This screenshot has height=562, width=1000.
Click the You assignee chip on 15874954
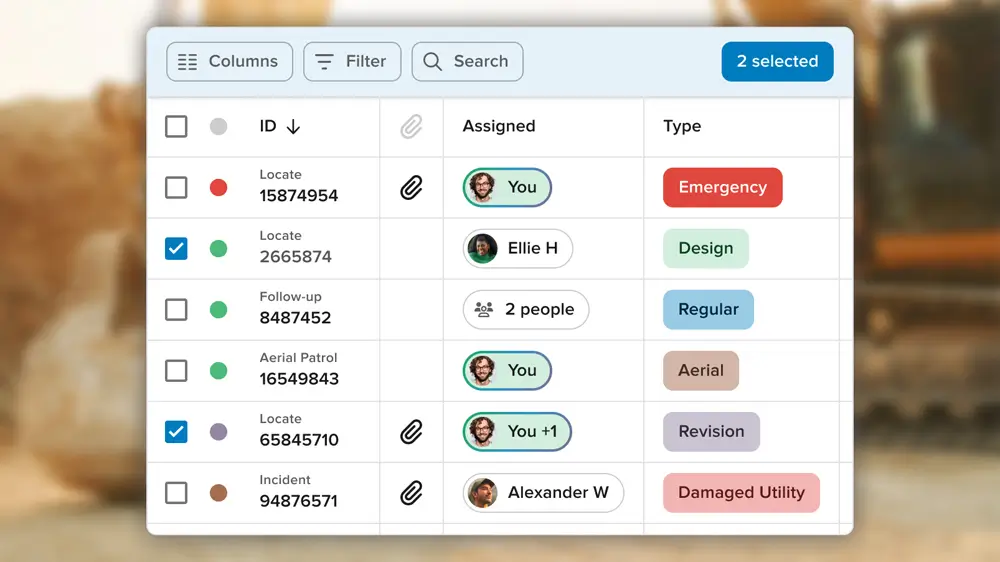pos(507,188)
